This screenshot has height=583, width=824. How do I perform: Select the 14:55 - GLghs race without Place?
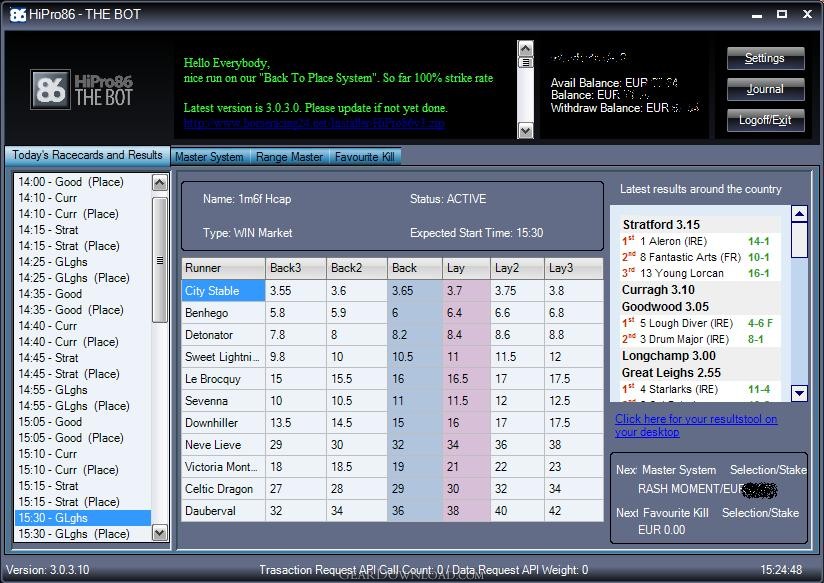tap(53, 390)
